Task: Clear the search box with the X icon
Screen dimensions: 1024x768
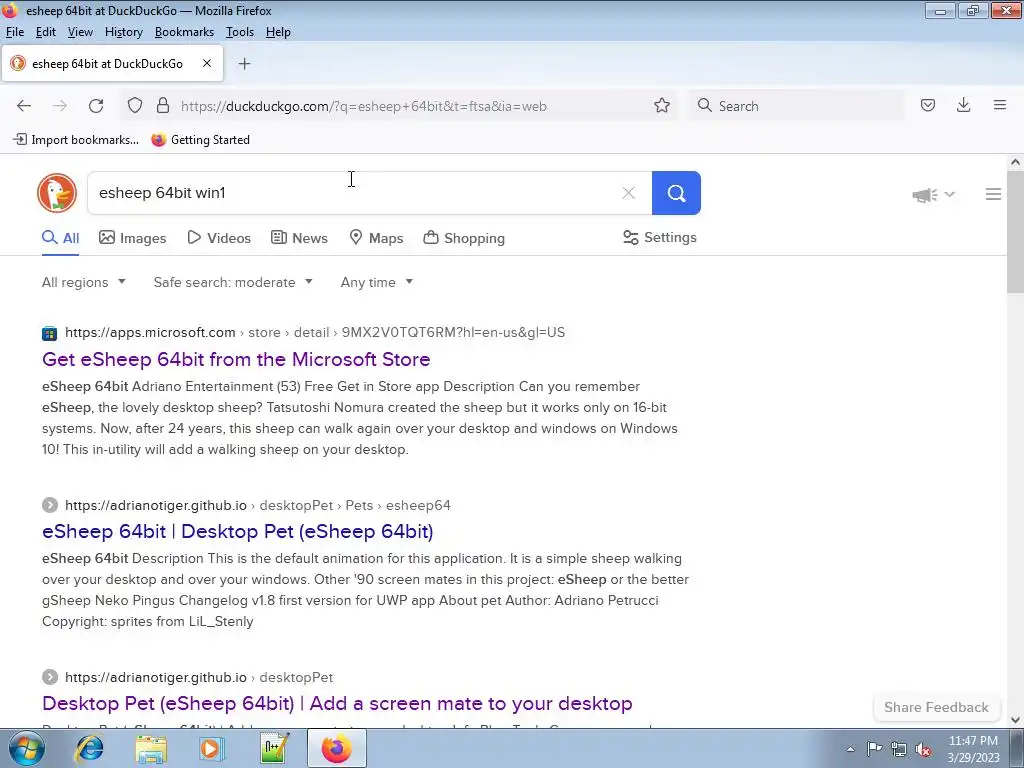Action: [x=628, y=193]
